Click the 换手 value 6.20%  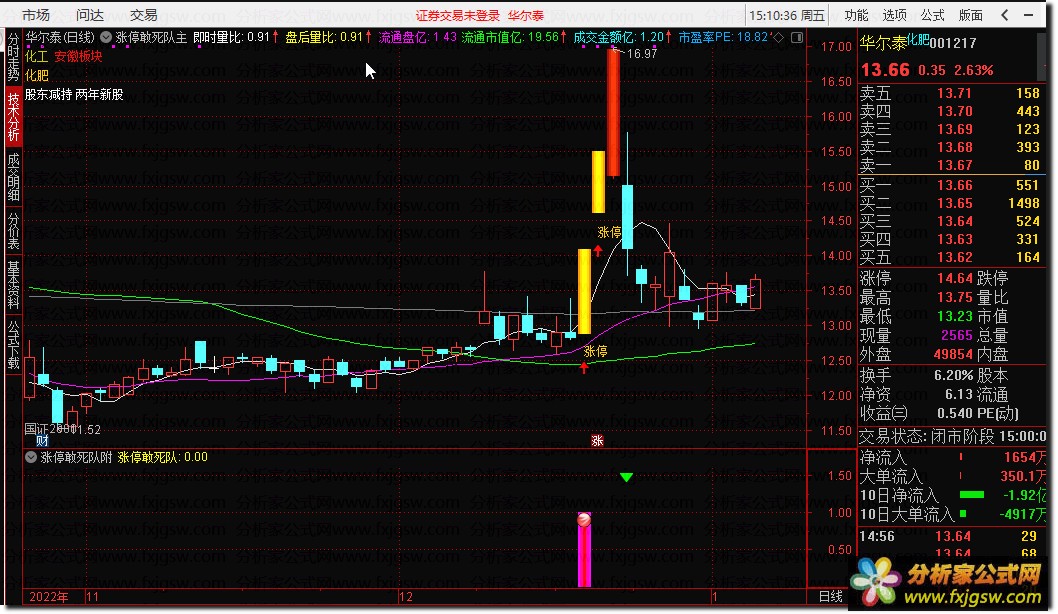(x=953, y=375)
